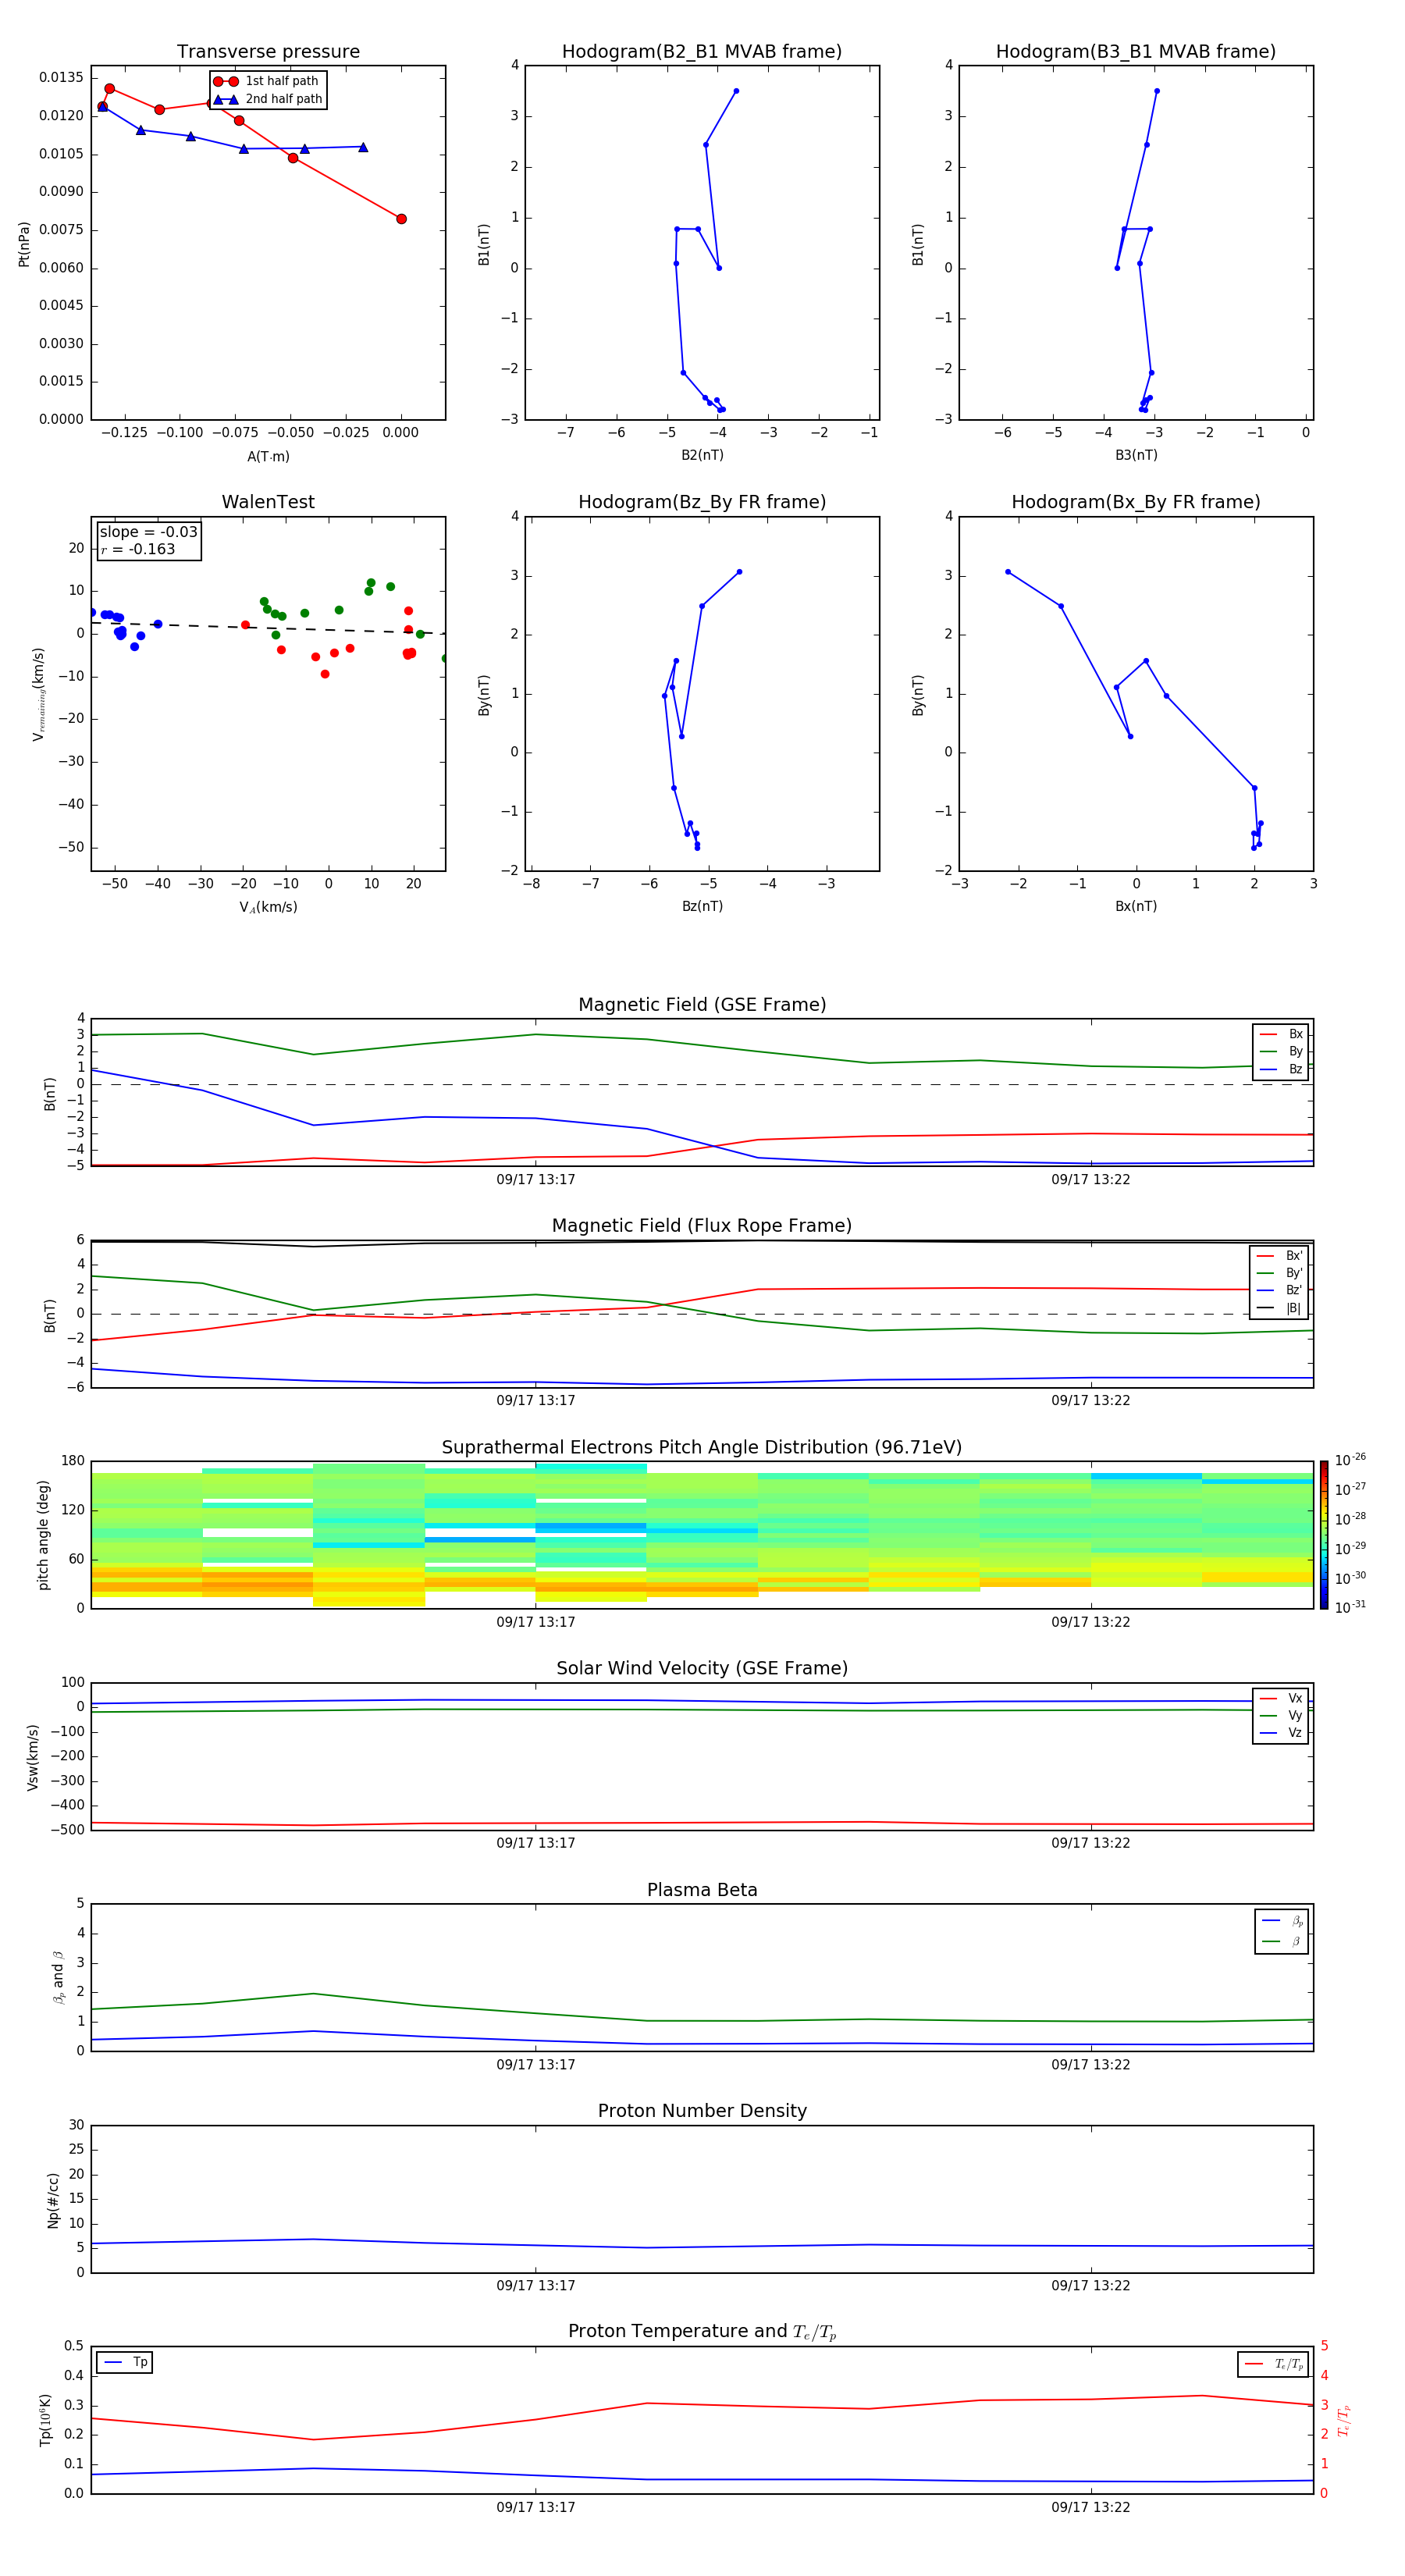
Task: Click the "1st half path" legend entry
Action: (x=267, y=81)
